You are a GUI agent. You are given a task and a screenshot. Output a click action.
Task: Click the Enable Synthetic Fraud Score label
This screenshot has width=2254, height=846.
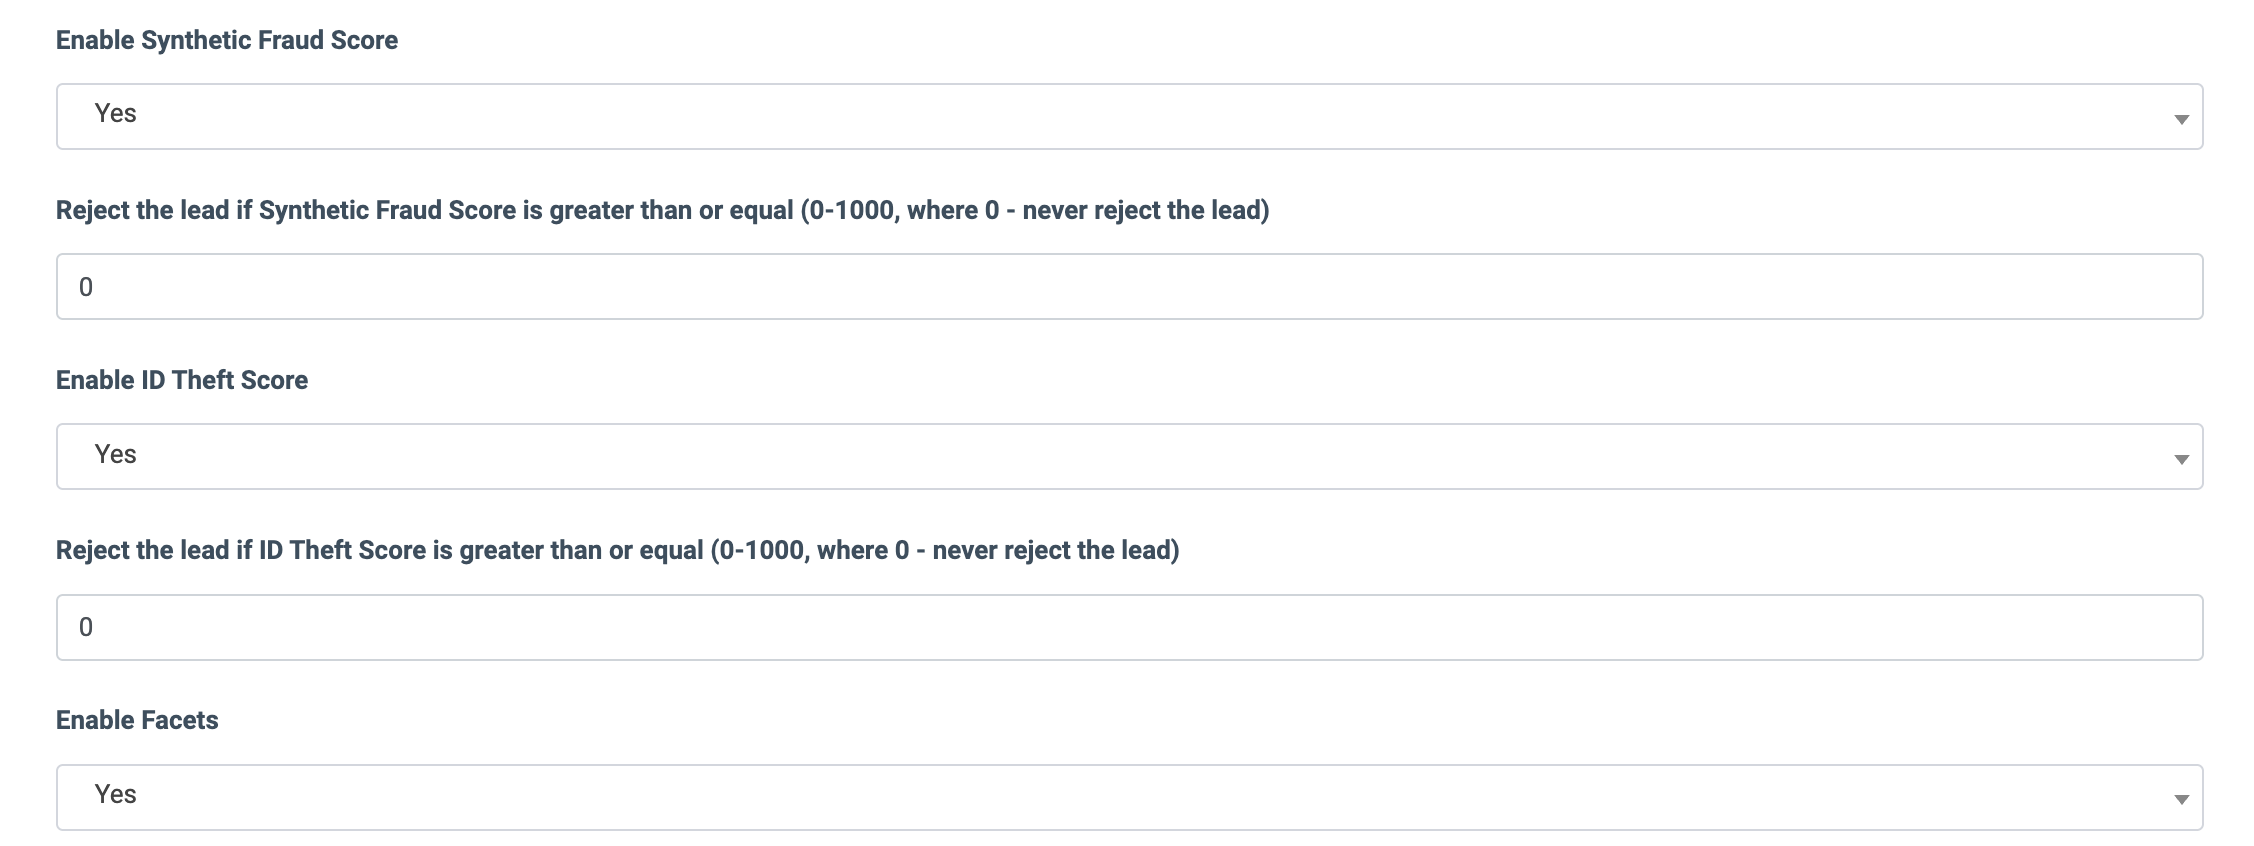(227, 40)
